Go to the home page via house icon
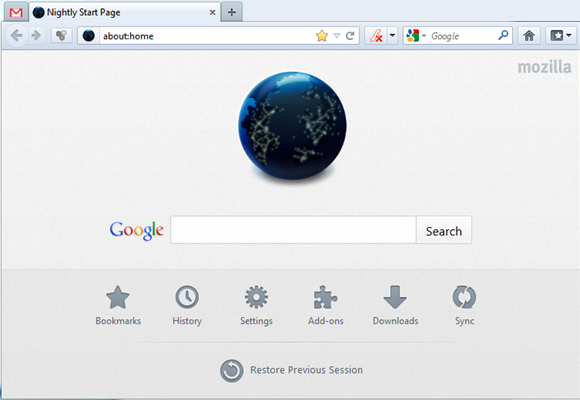This screenshot has height=400, width=580. (529, 36)
